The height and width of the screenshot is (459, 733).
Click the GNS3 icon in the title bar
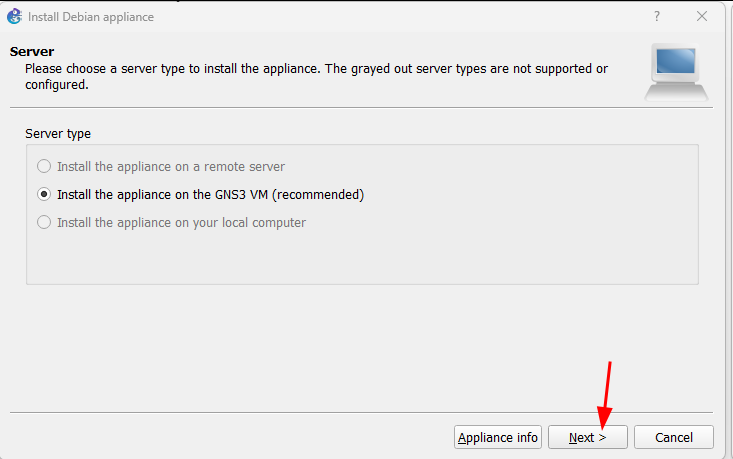coord(14,17)
